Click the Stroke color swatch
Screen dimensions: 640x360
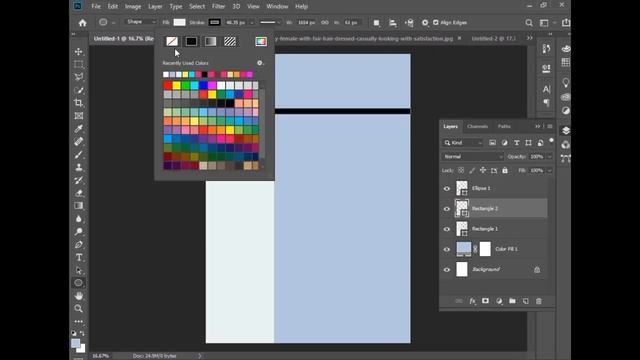click(x=214, y=22)
